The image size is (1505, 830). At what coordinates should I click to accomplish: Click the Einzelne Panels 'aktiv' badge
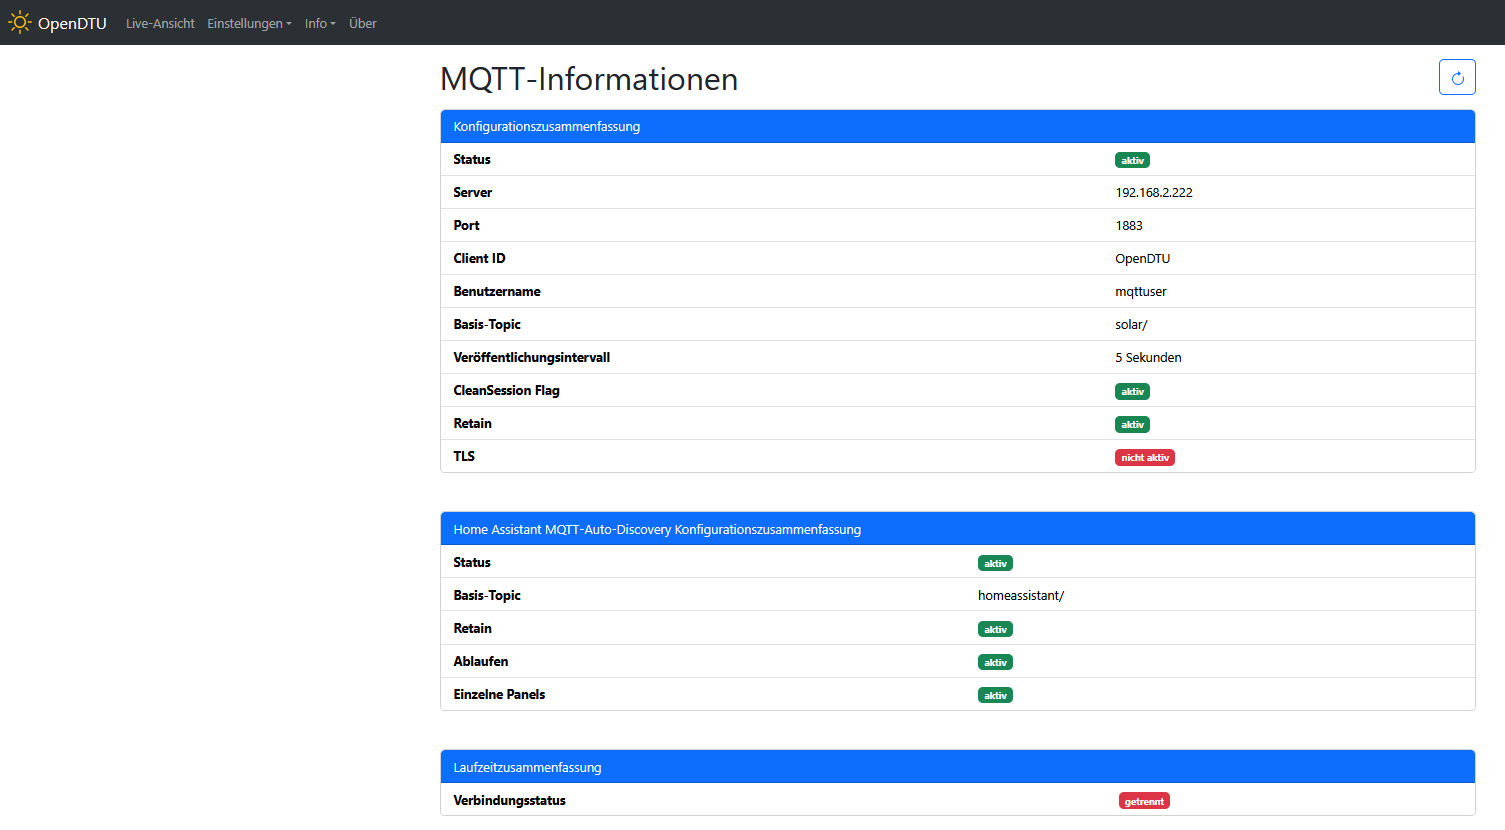tap(995, 695)
